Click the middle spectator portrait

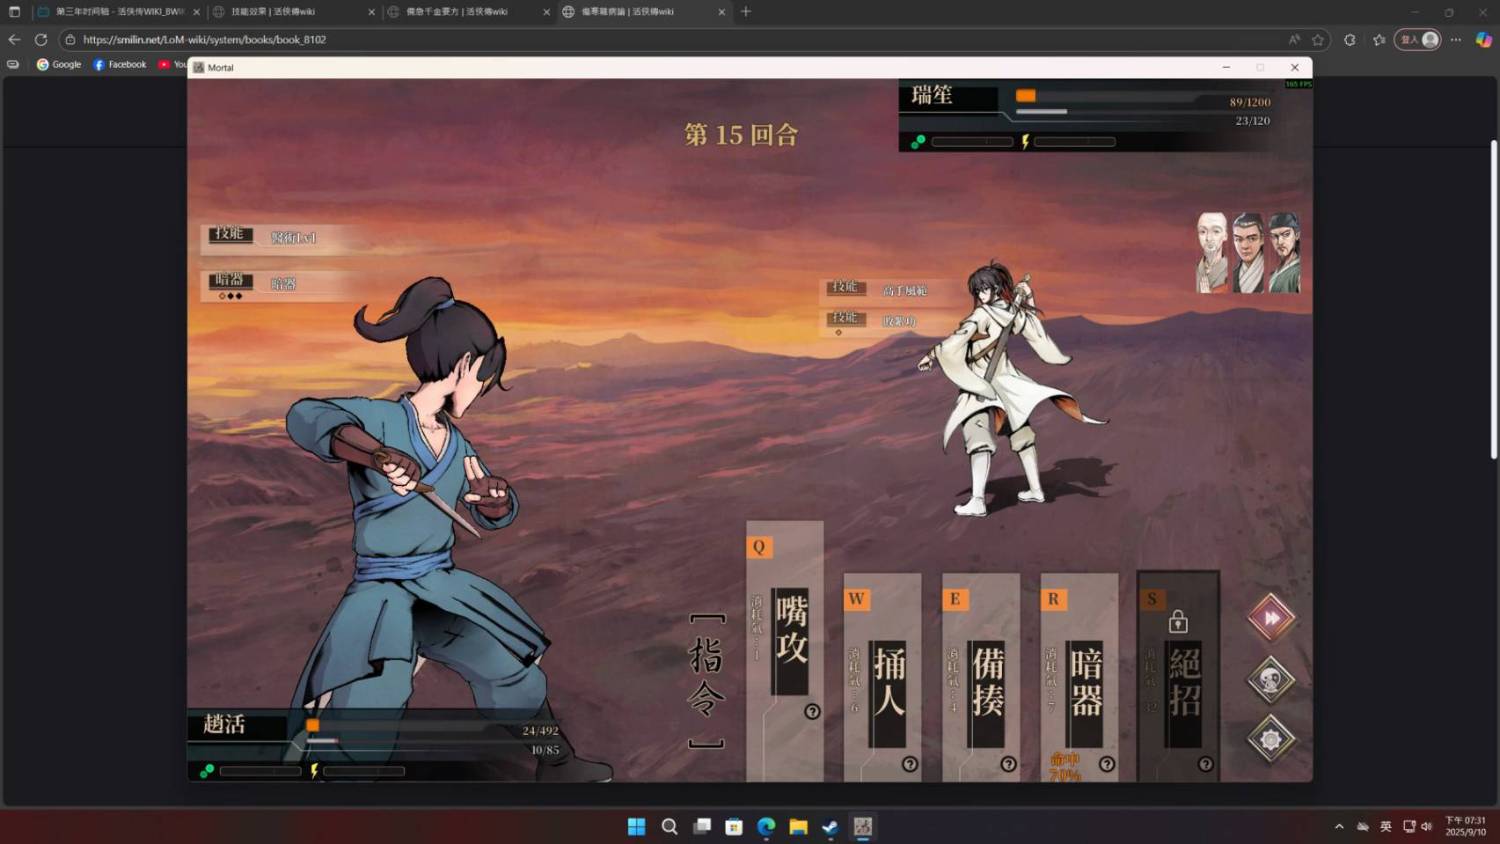(x=1247, y=252)
